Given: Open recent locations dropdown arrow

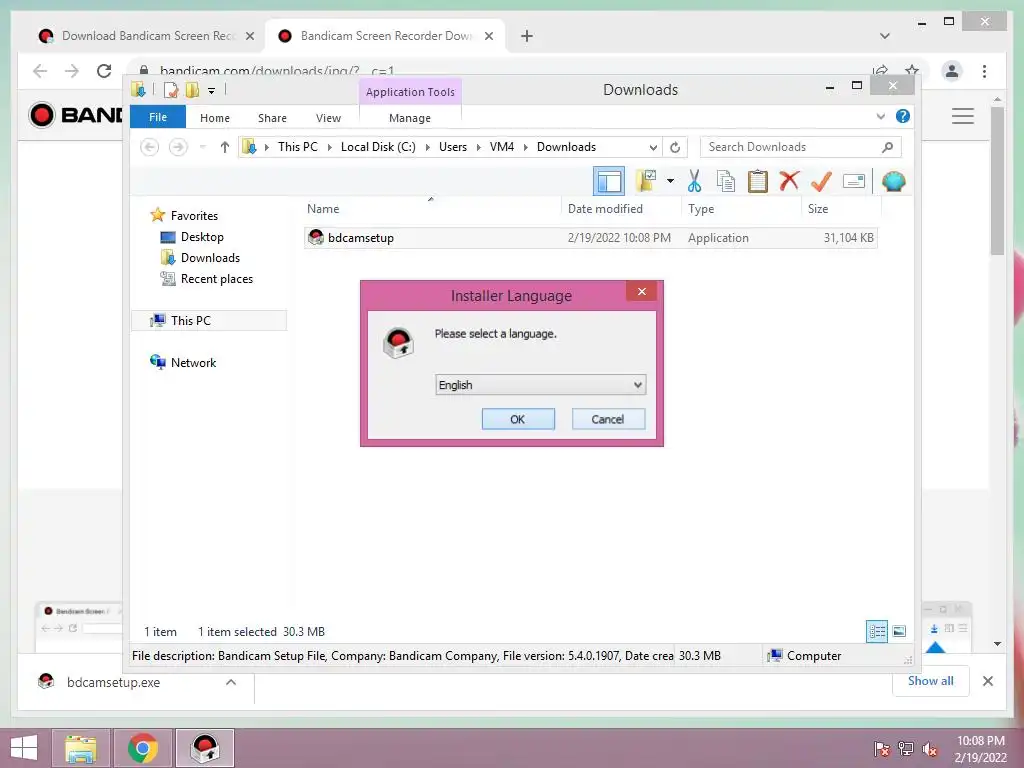Looking at the screenshot, I should tap(202, 147).
